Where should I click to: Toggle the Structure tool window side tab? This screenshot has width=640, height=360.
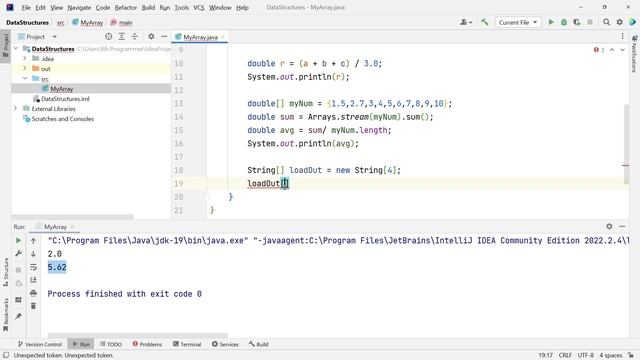click(x=6, y=272)
